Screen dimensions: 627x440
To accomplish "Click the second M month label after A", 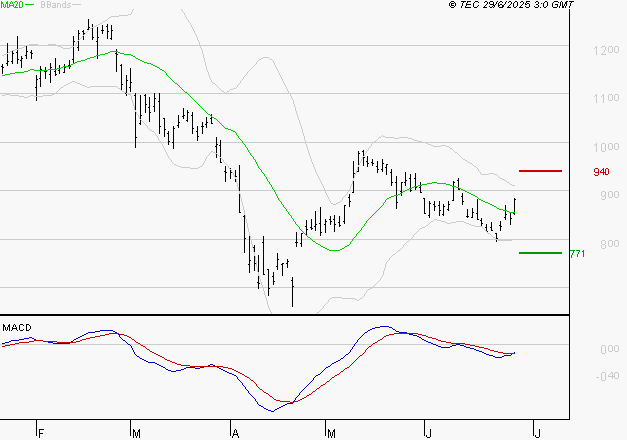I will coord(331,434).
